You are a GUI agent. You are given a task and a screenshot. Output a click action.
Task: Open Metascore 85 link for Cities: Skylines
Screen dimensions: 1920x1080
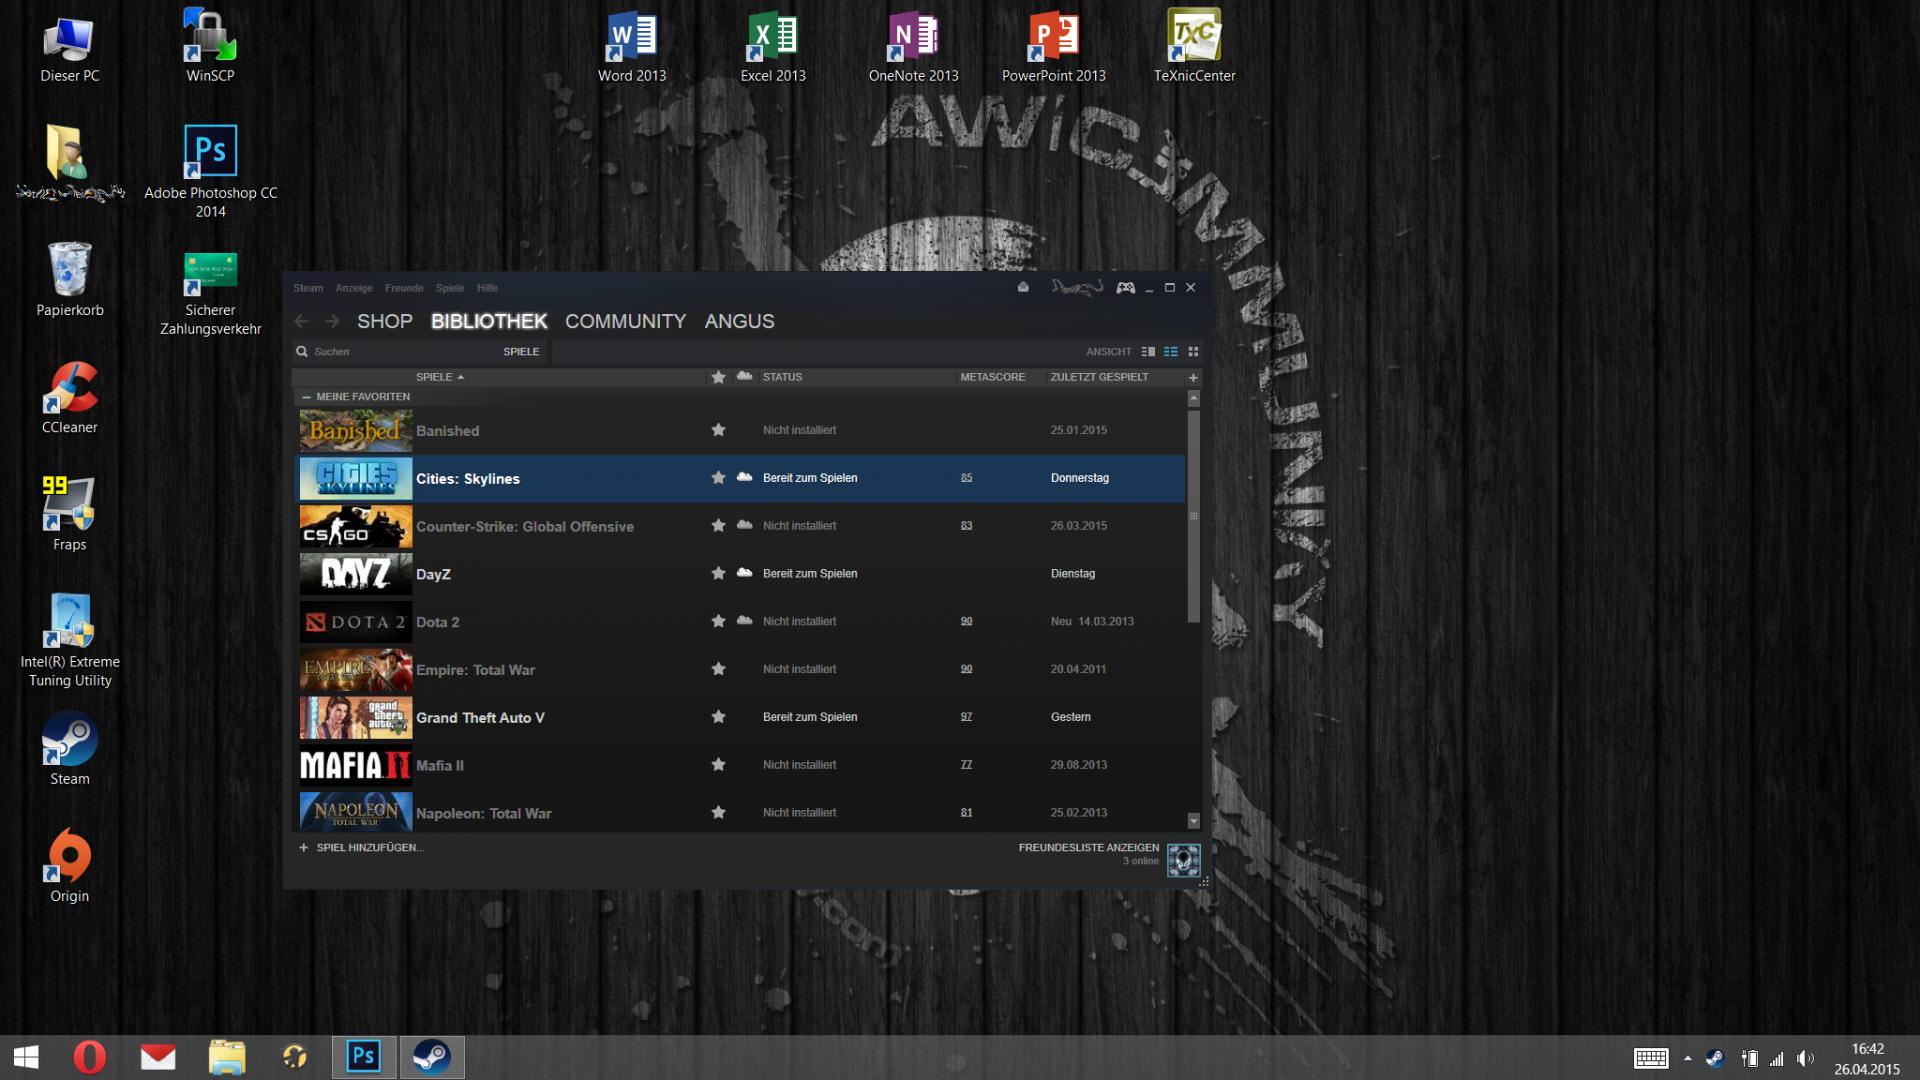(x=966, y=478)
